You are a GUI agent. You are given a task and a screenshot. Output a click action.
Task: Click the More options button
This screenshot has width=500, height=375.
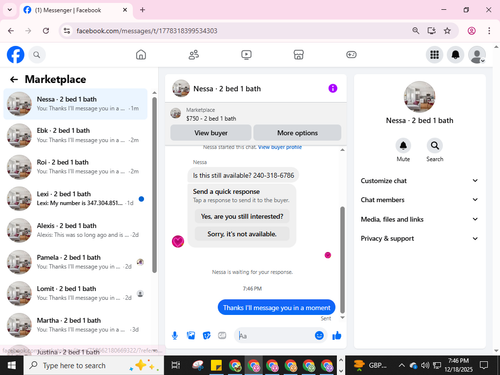[297, 133]
